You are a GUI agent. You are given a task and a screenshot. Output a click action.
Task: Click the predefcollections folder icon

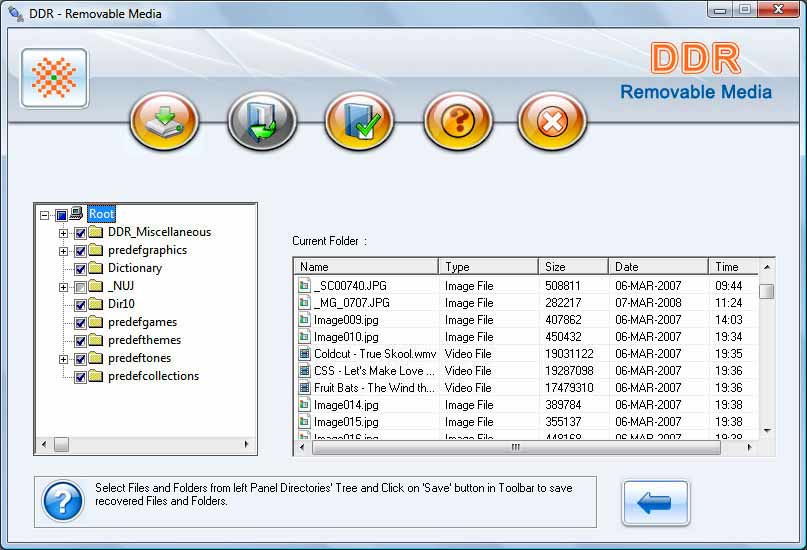point(96,376)
